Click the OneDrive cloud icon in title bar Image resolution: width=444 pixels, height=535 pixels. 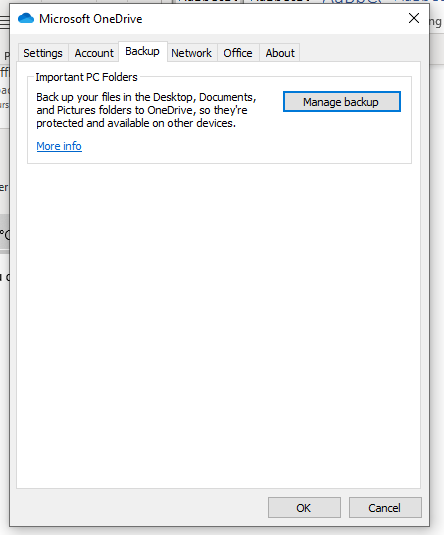click(x=26, y=18)
